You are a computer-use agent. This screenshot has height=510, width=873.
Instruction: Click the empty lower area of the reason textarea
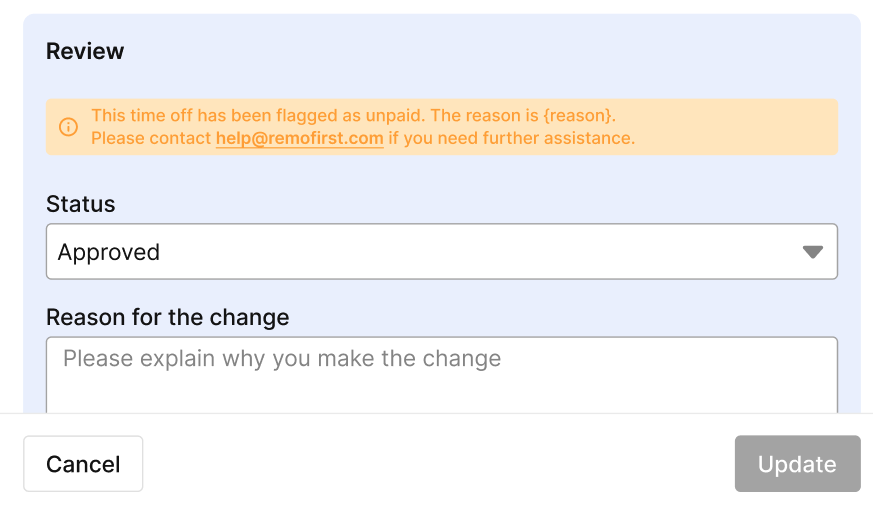[x=442, y=395]
